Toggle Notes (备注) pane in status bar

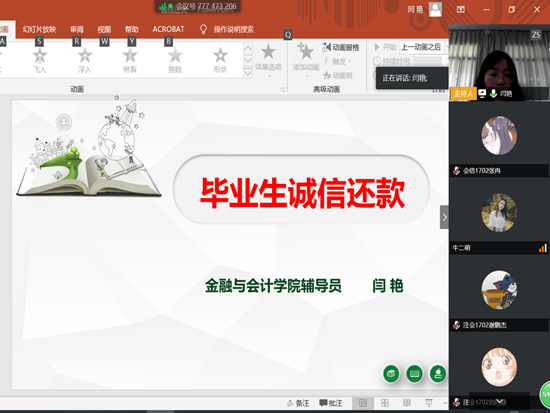pos(298,403)
